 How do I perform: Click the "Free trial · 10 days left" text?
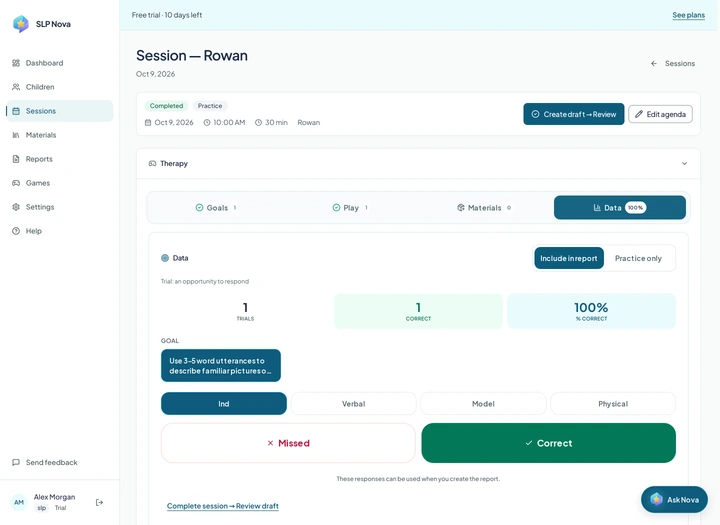coord(167,15)
